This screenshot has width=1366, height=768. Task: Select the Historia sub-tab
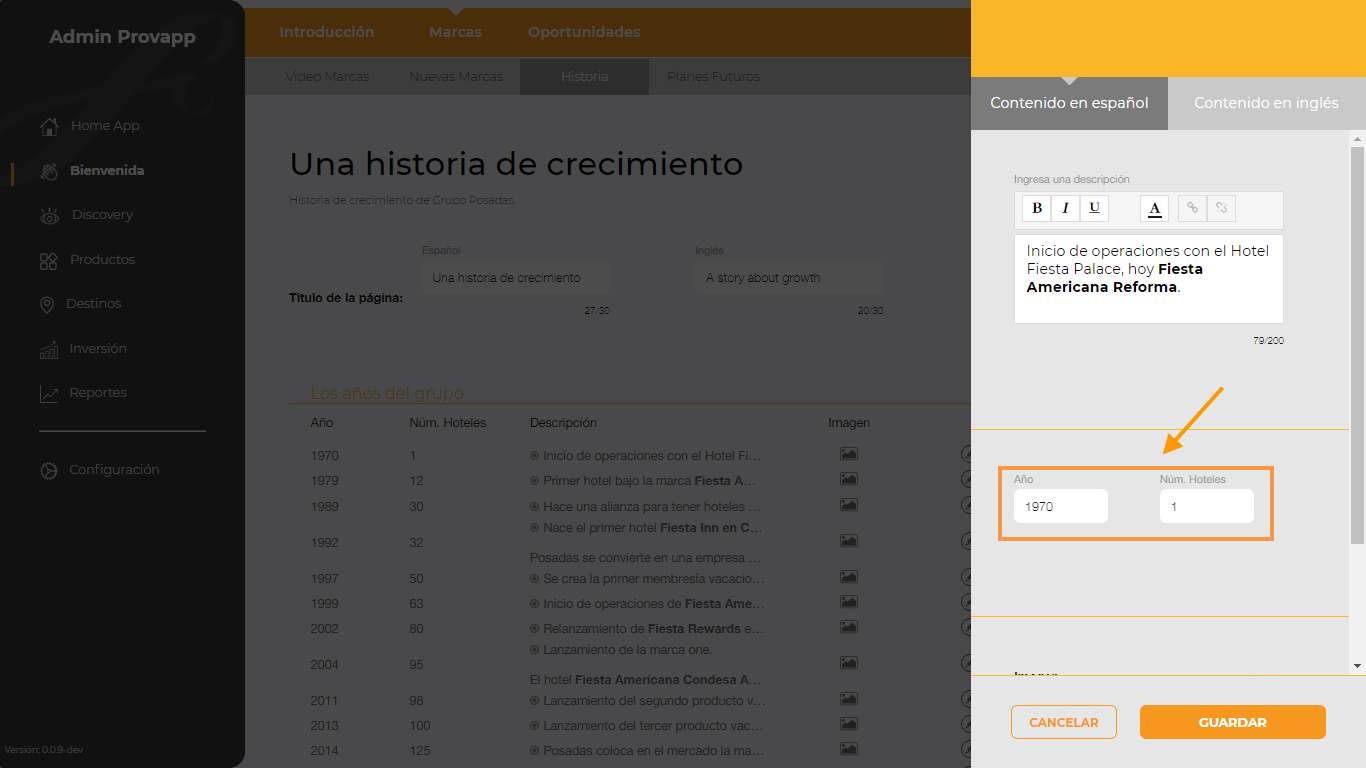click(584, 77)
